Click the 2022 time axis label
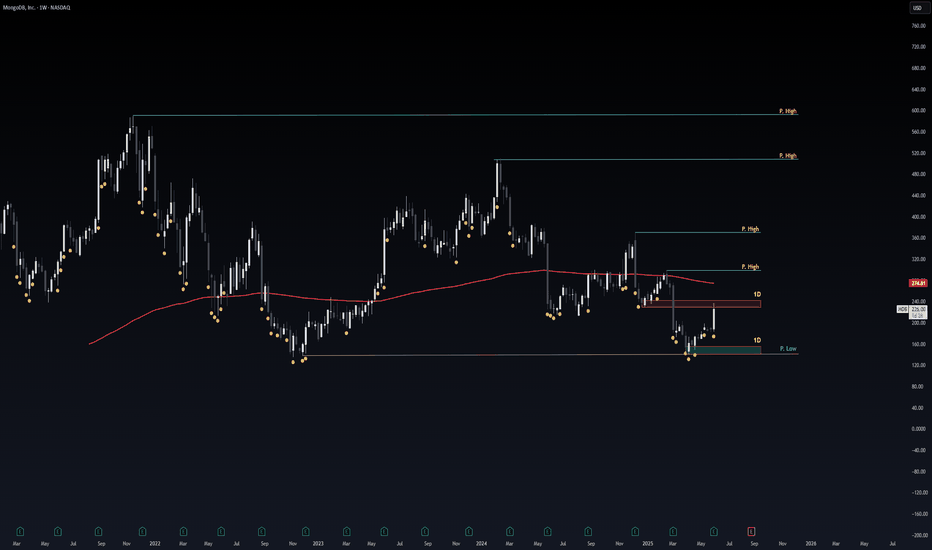Viewport: 932px width, 550px height. point(155,543)
